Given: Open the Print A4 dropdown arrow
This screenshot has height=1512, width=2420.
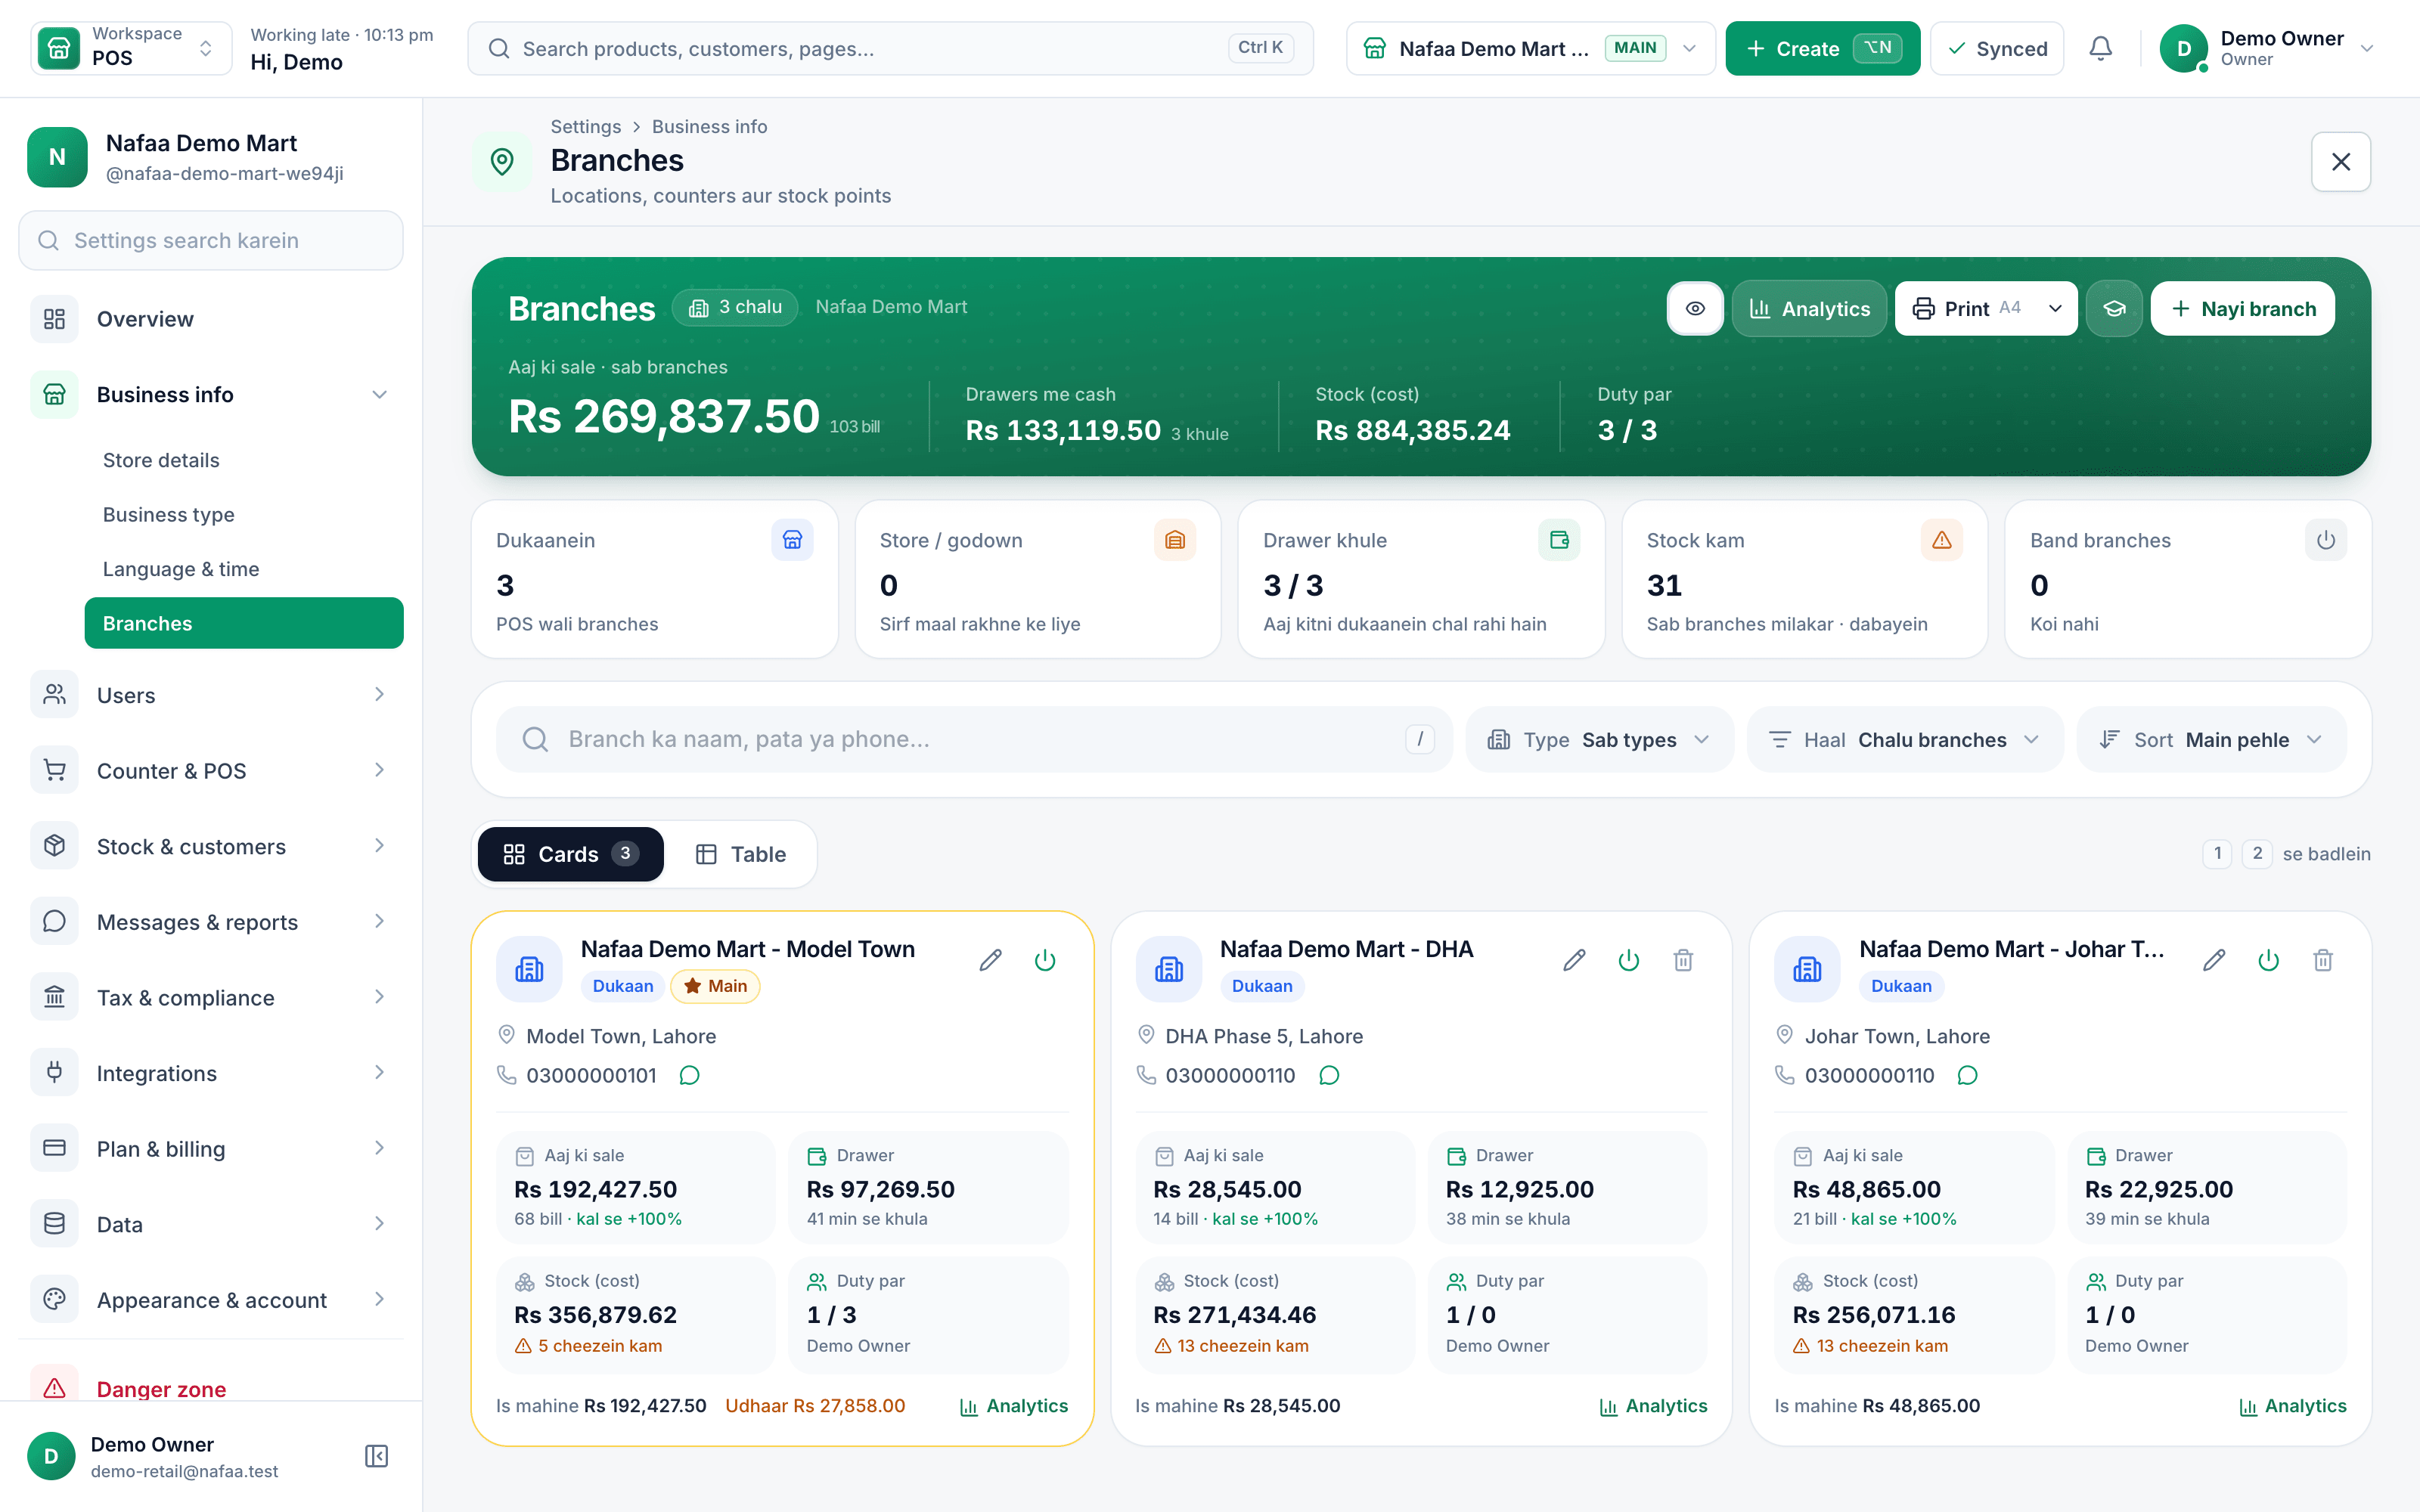Looking at the screenshot, I should click(2055, 308).
